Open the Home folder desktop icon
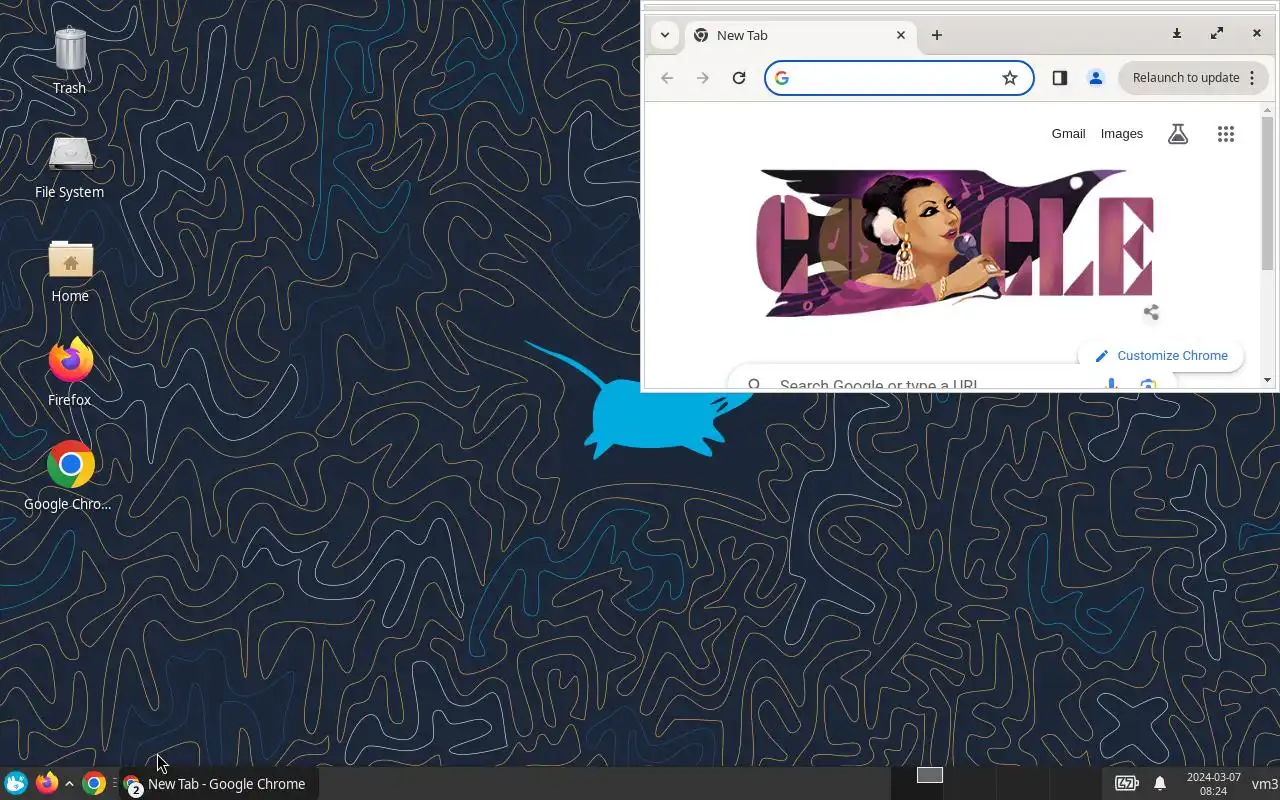Viewport: 1280px width, 800px height. point(70,270)
